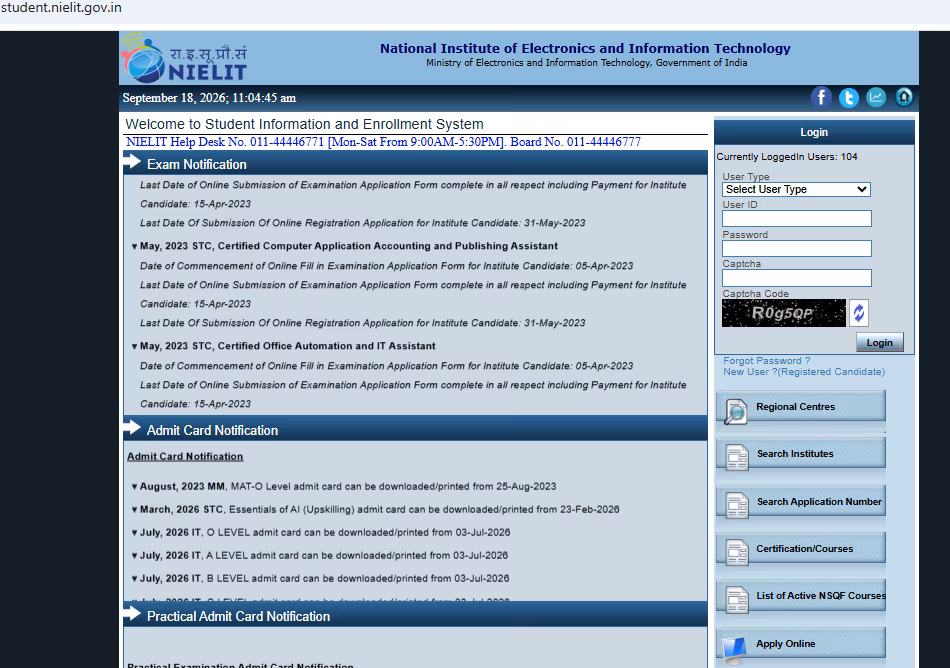This screenshot has width=950, height=668.
Task: Click the List of Active NSQF Courses icon
Action: point(737,600)
